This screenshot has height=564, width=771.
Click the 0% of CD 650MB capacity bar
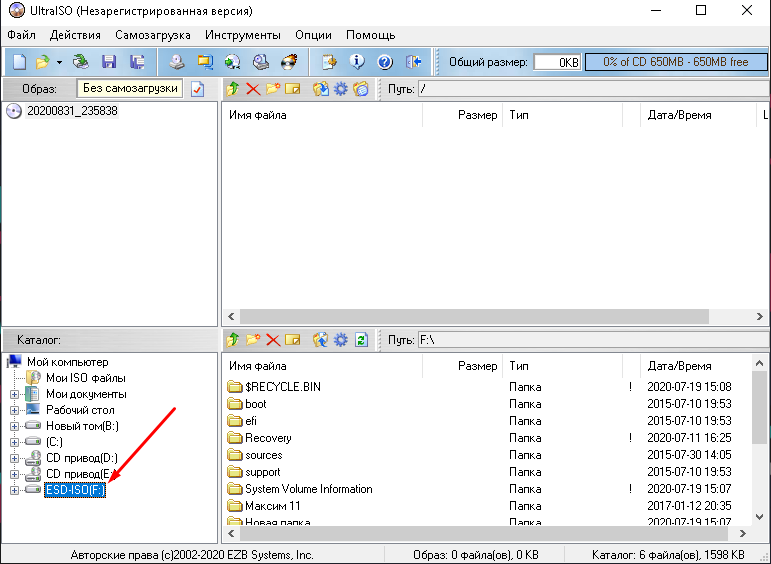point(676,62)
